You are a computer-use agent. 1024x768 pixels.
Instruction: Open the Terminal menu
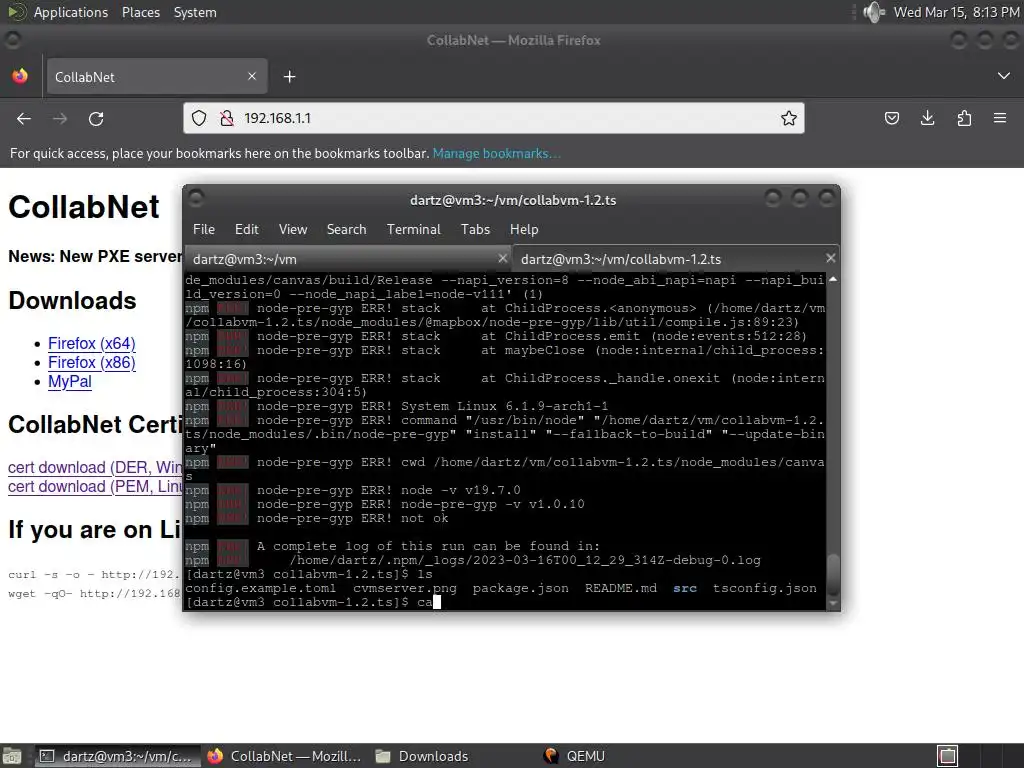pos(413,229)
